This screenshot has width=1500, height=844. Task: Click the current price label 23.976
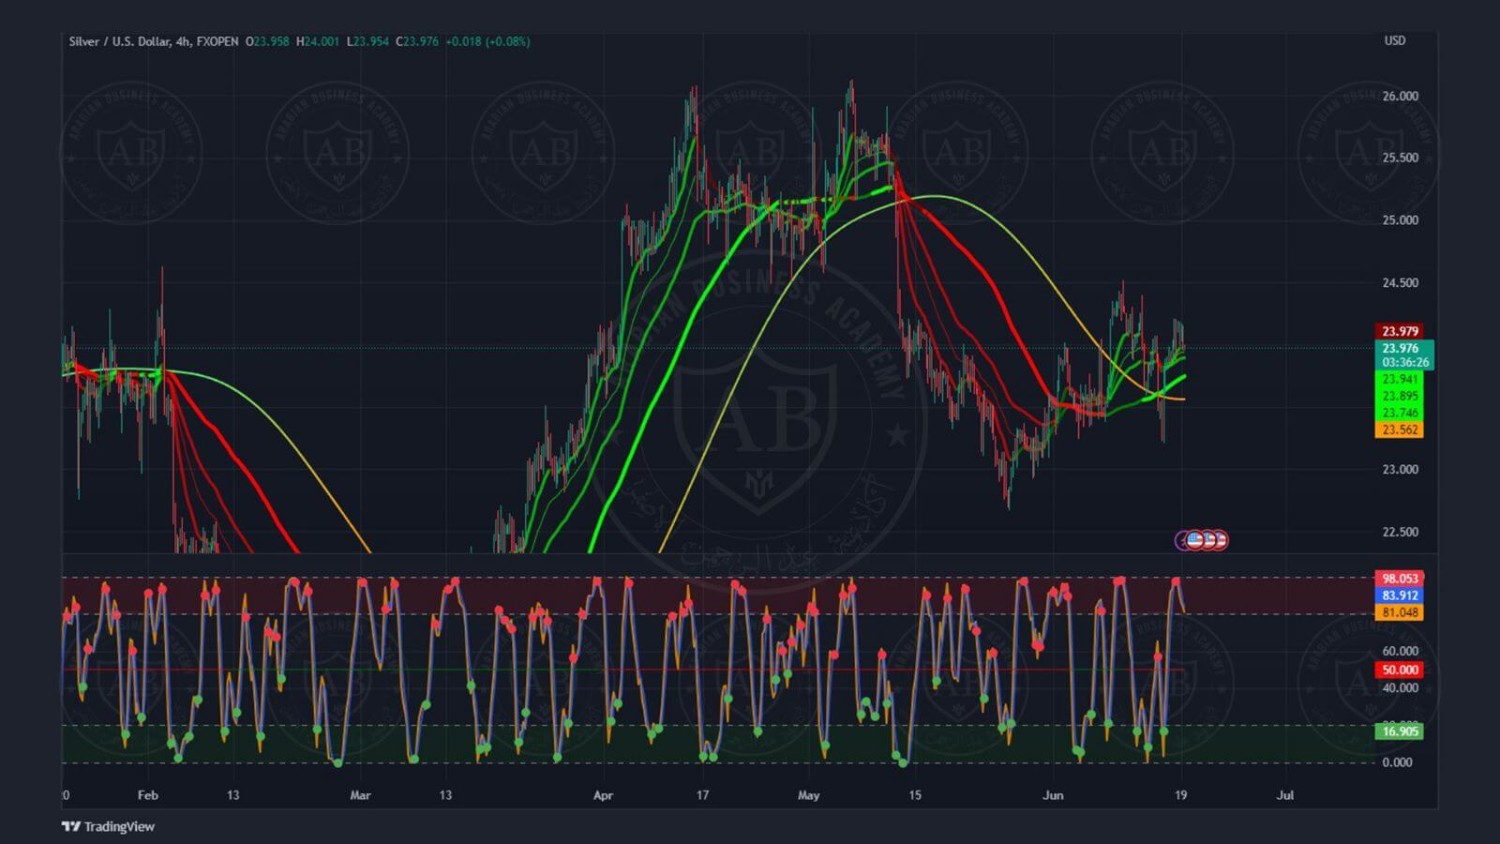[1400, 348]
